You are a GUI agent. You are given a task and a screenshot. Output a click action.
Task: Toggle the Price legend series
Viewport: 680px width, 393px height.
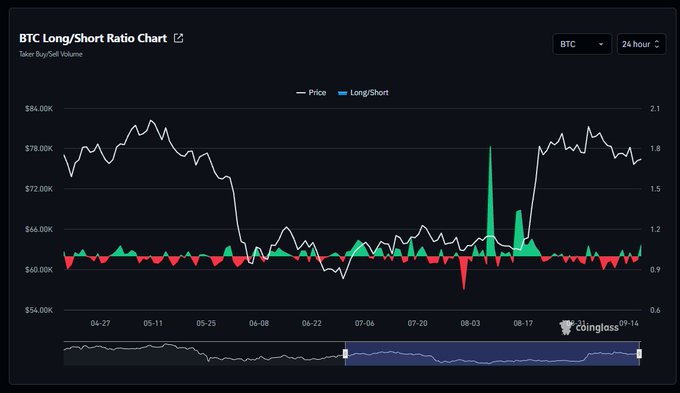point(311,92)
